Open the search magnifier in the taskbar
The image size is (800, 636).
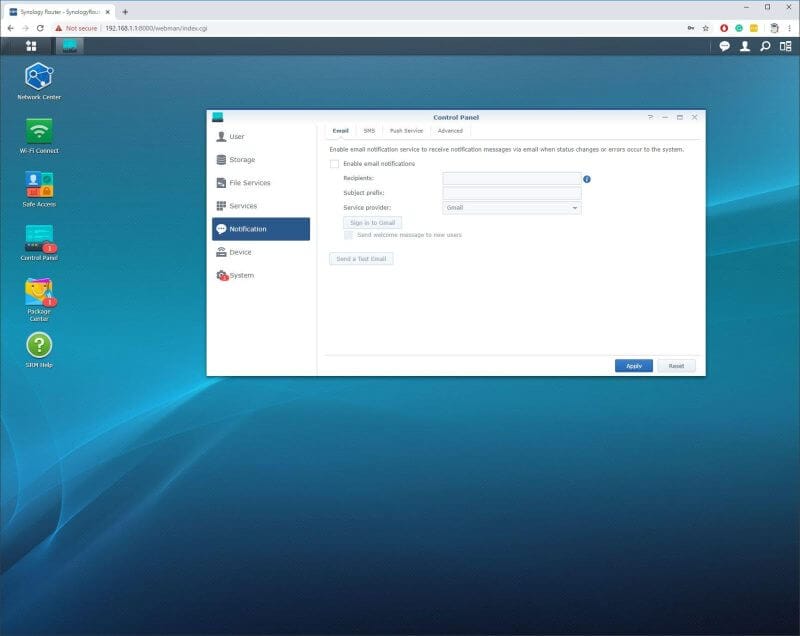[766, 46]
